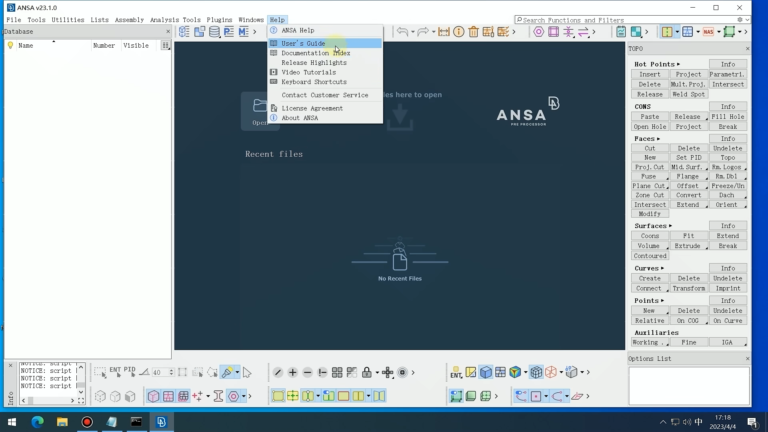
Task: Select the ENT pick mode icon
Action: click(115, 371)
